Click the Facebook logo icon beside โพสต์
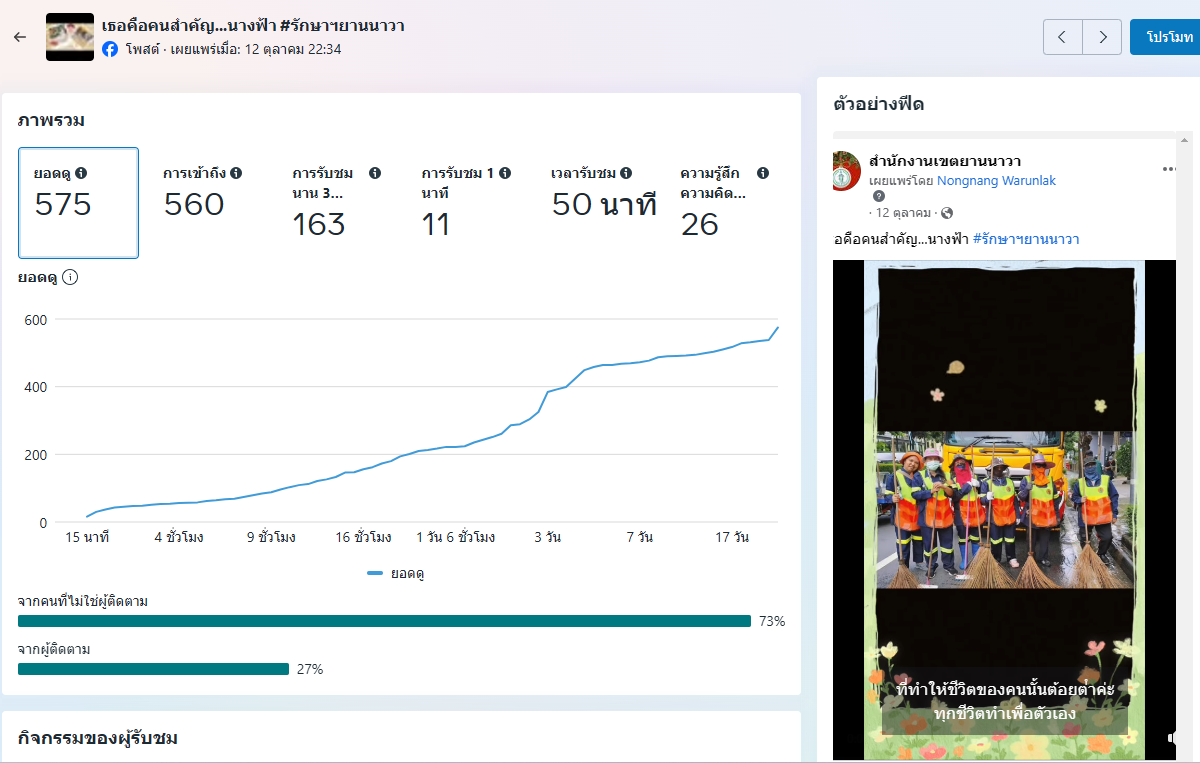 (110, 49)
